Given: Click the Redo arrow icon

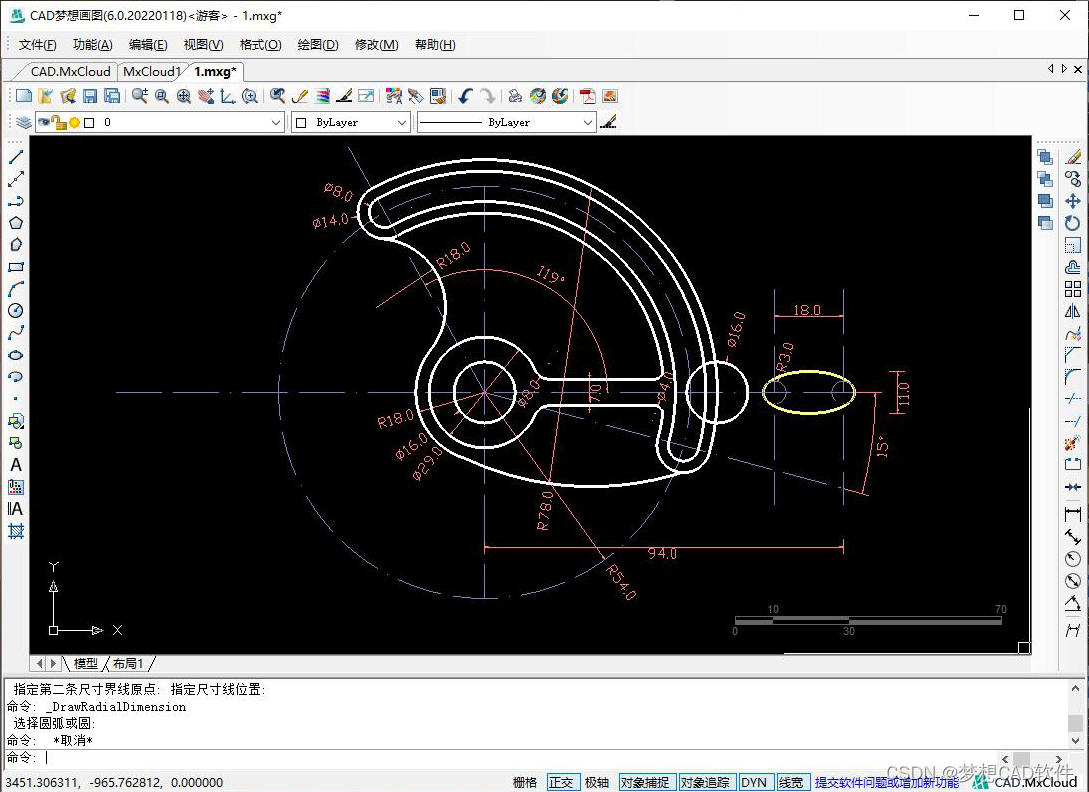Looking at the screenshot, I should 488,96.
